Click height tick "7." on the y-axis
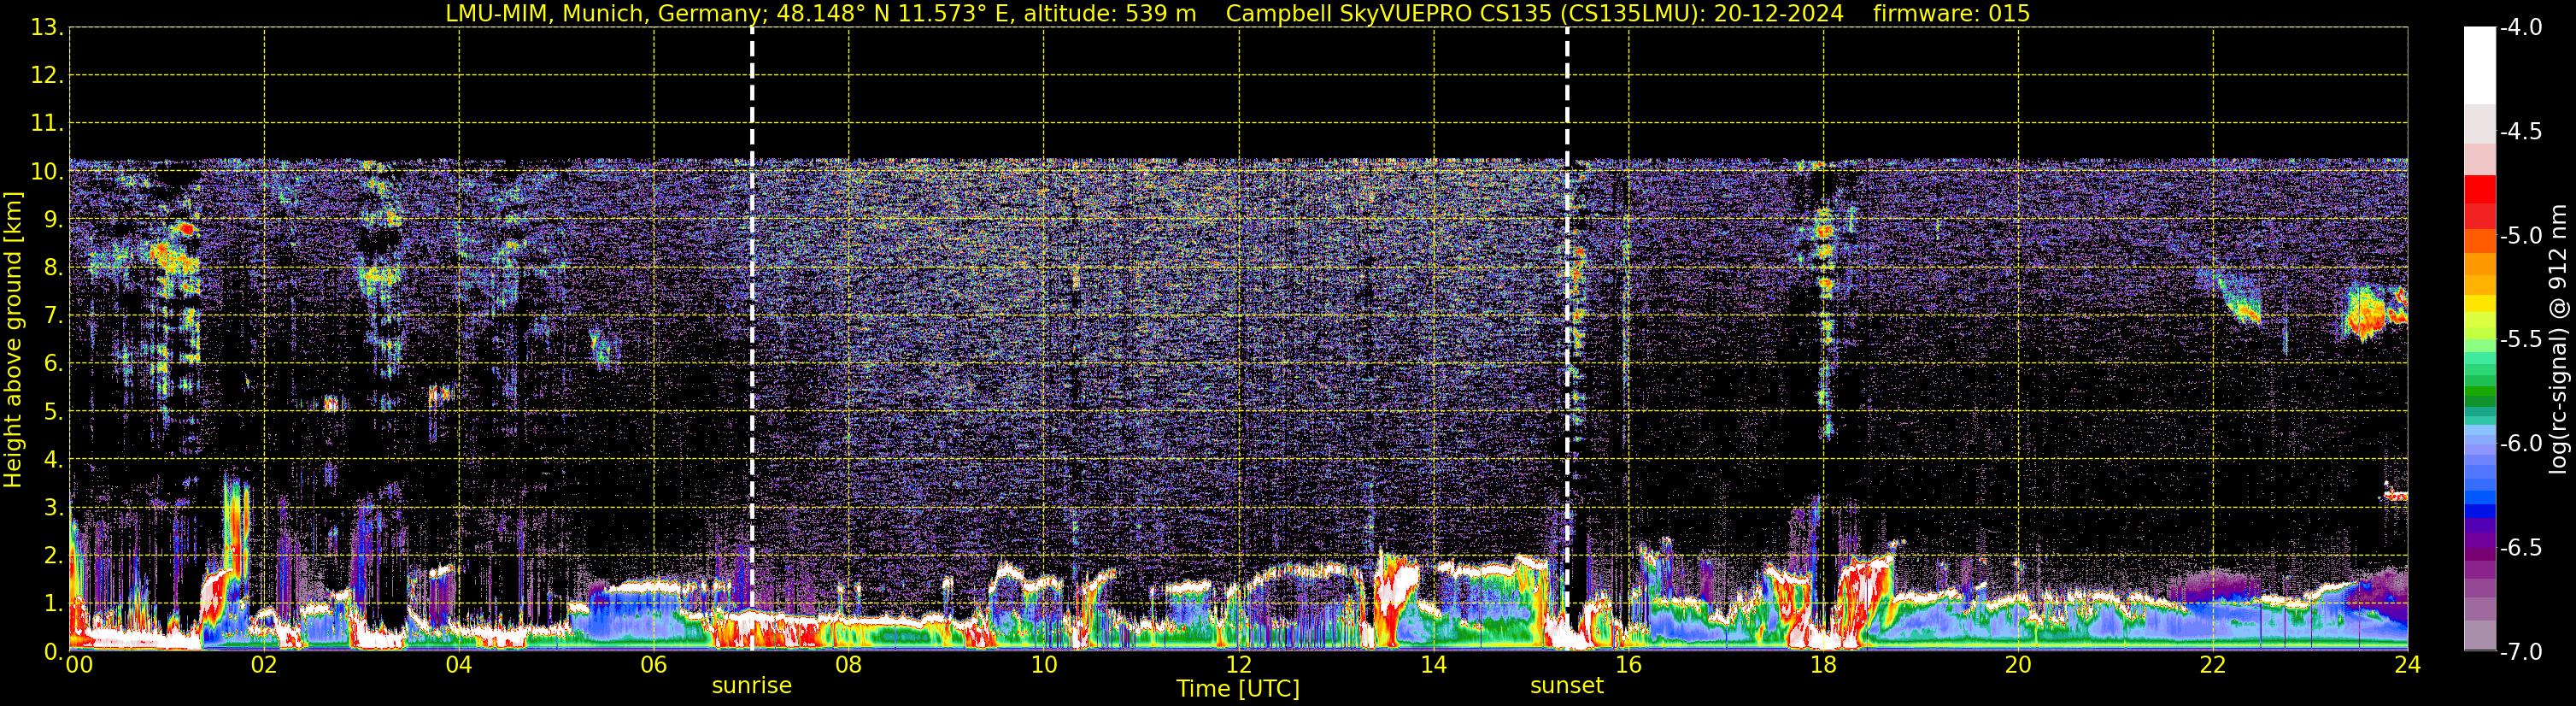This screenshot has height=706, width=2576. 52,316
